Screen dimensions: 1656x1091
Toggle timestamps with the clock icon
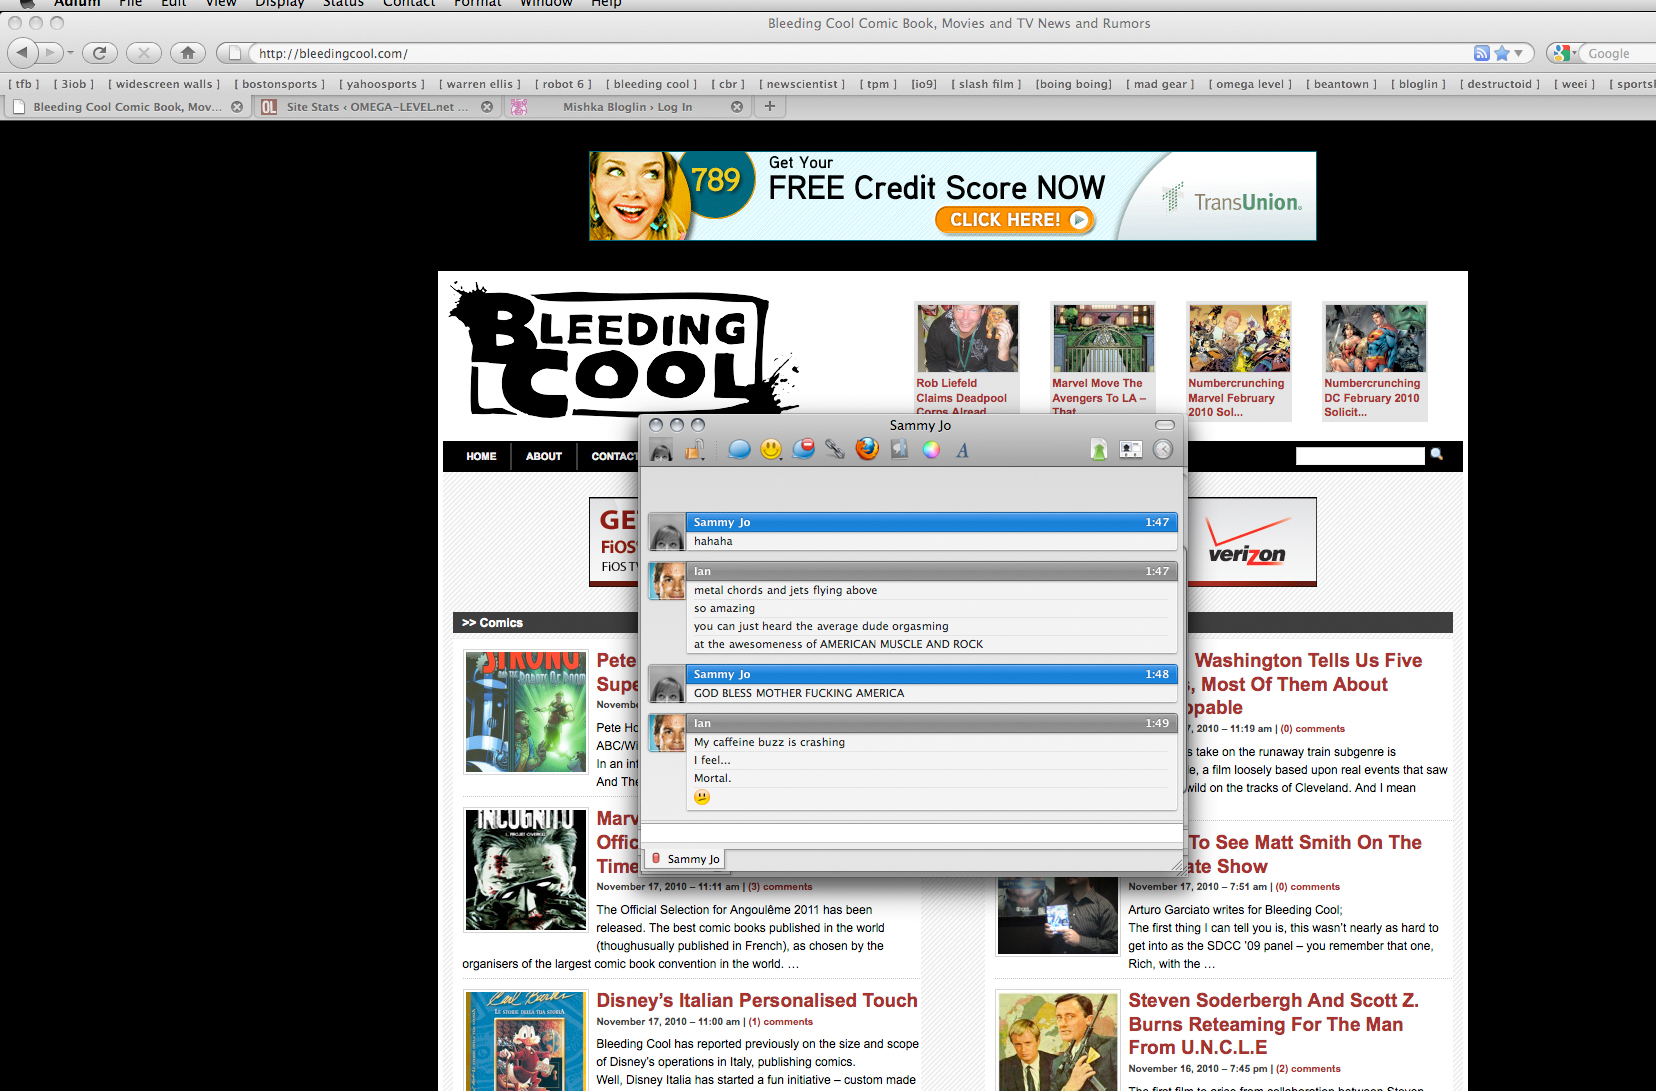click(1163, 450)
